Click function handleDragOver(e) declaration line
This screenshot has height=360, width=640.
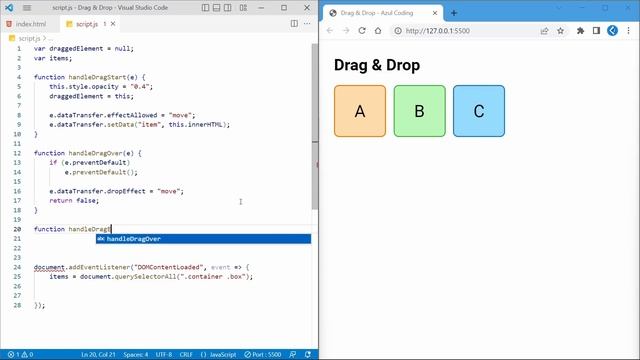tap(88, 153)
